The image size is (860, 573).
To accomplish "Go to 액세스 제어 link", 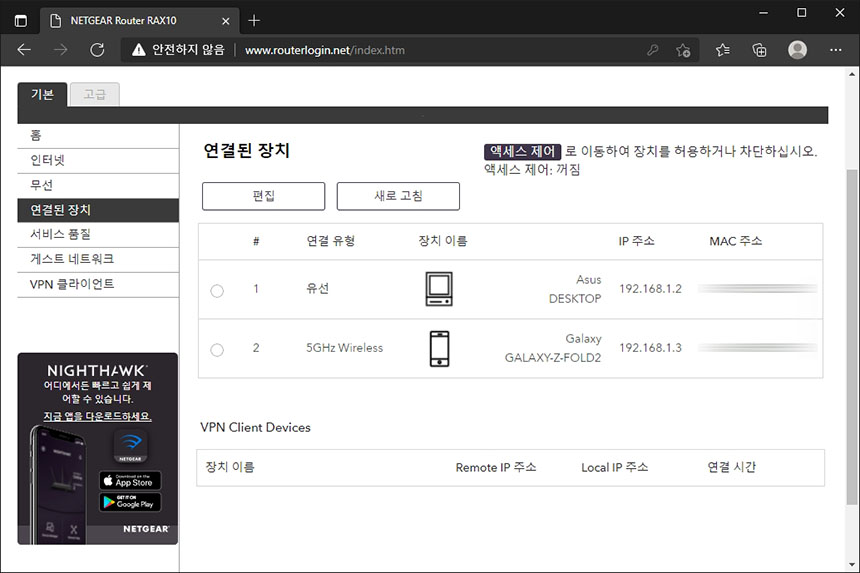I will click(x=522, y=151).
